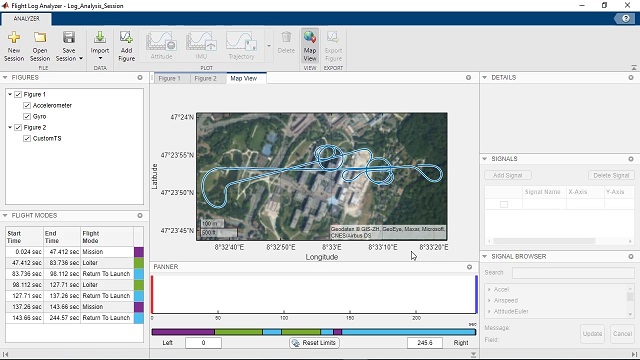This screenshot has width=640, height=360.
Task: Click the Left limit input field
Action: 203,343
